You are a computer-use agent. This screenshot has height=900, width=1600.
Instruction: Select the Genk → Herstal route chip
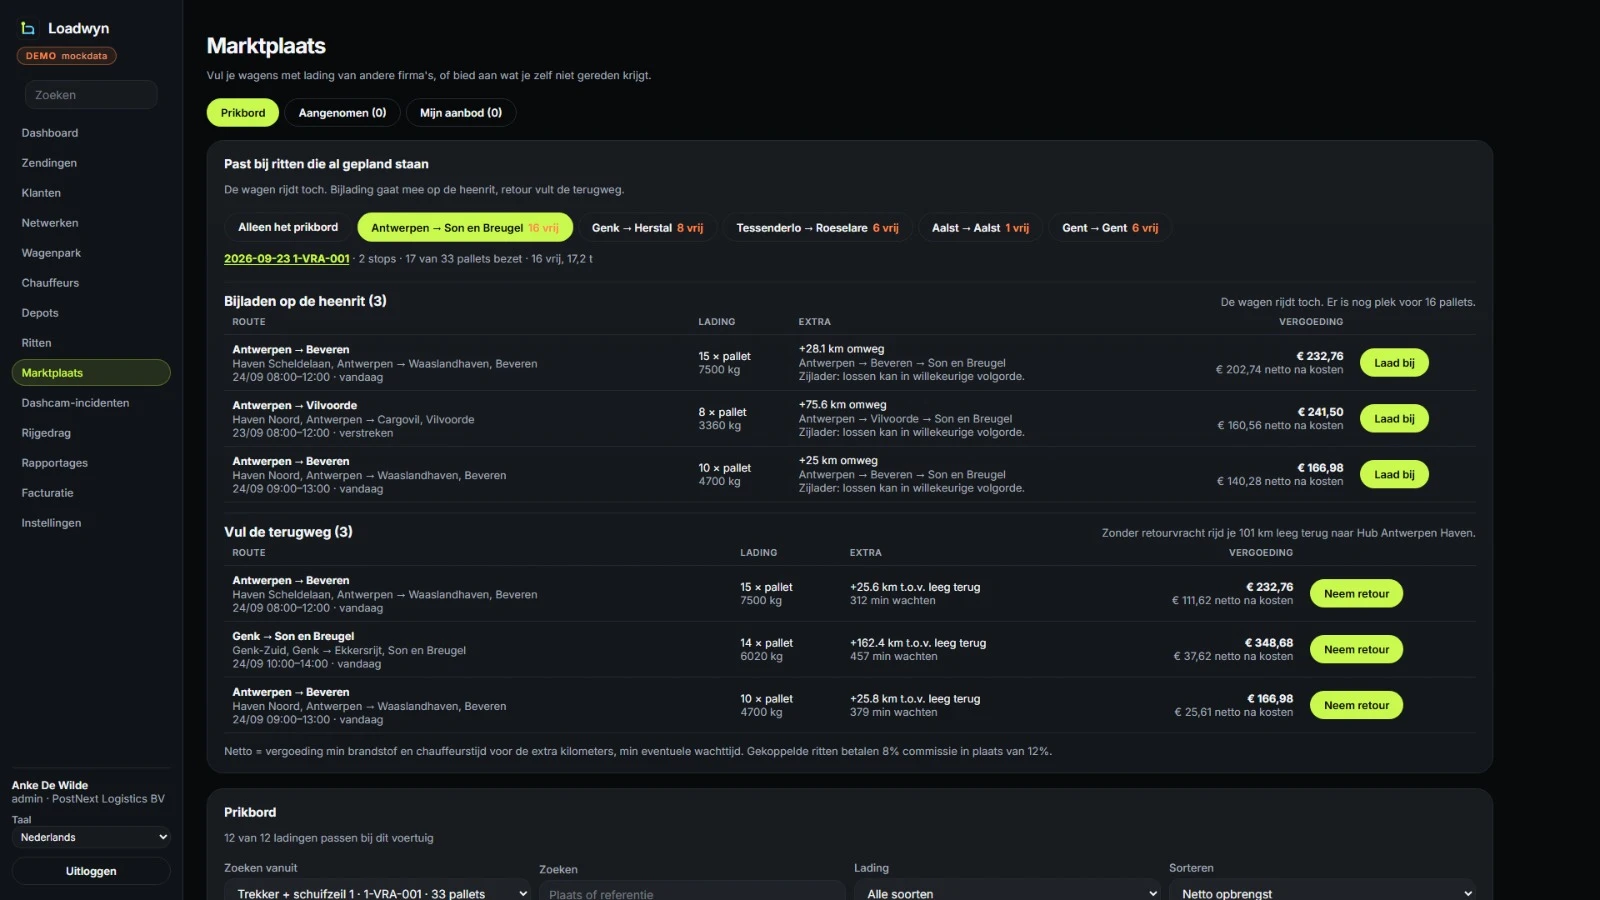tap(647, 228)
